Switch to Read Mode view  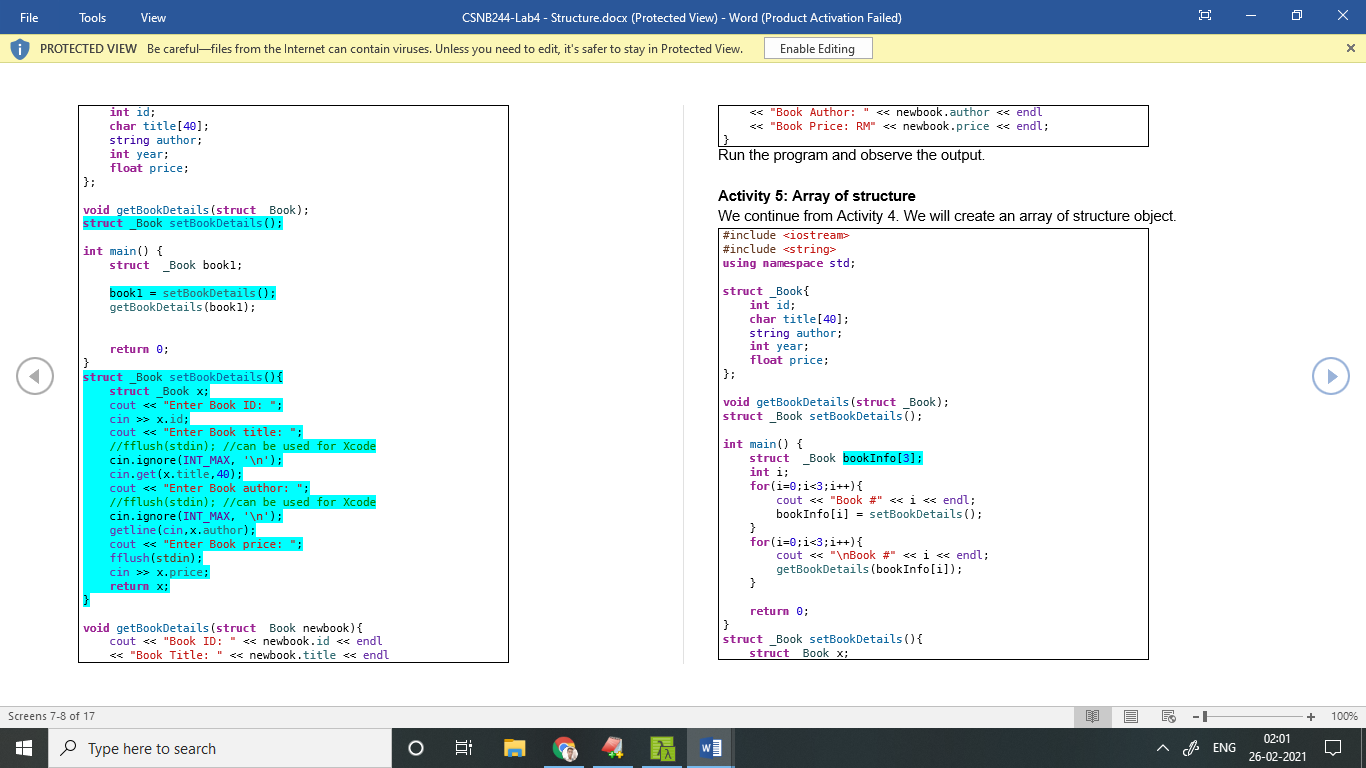[x=1092, y=716]
